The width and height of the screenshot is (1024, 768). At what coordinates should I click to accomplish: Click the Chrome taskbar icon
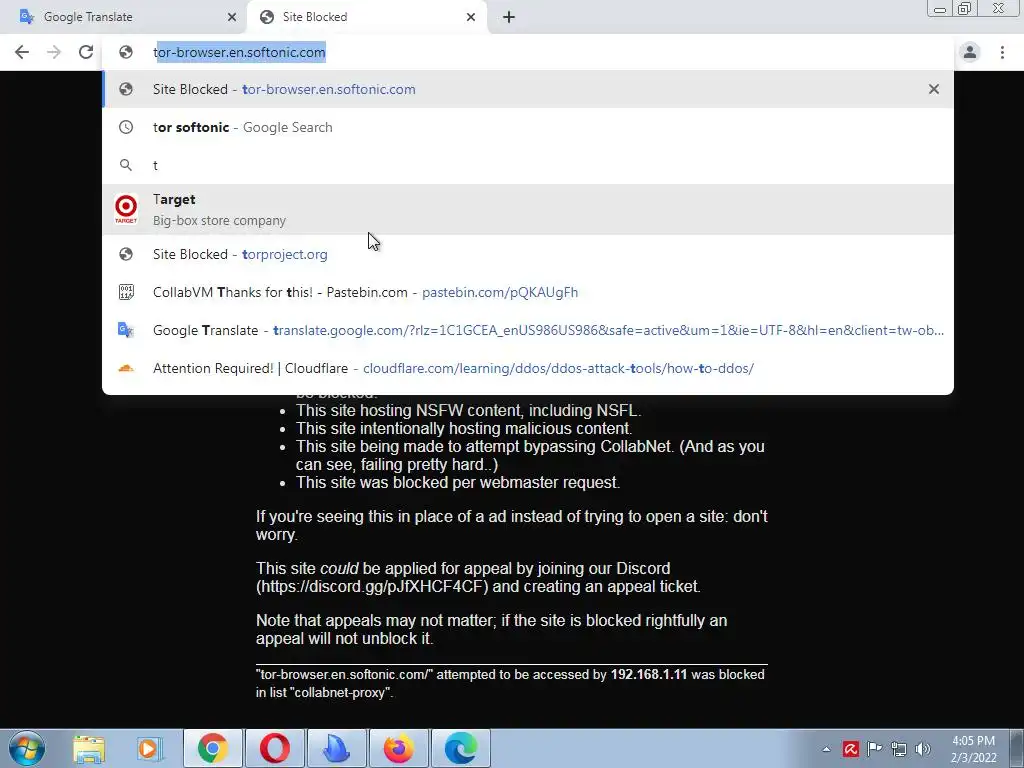(213, 748)
